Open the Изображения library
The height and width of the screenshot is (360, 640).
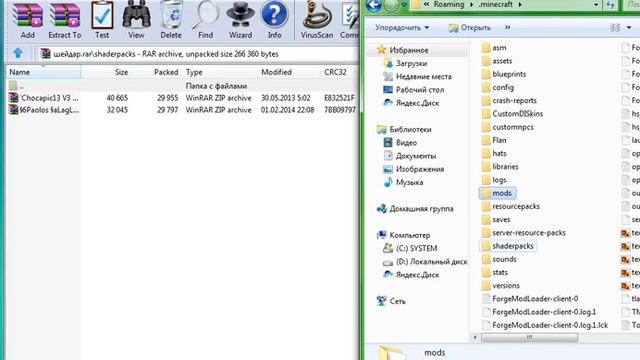coord(420,169)
